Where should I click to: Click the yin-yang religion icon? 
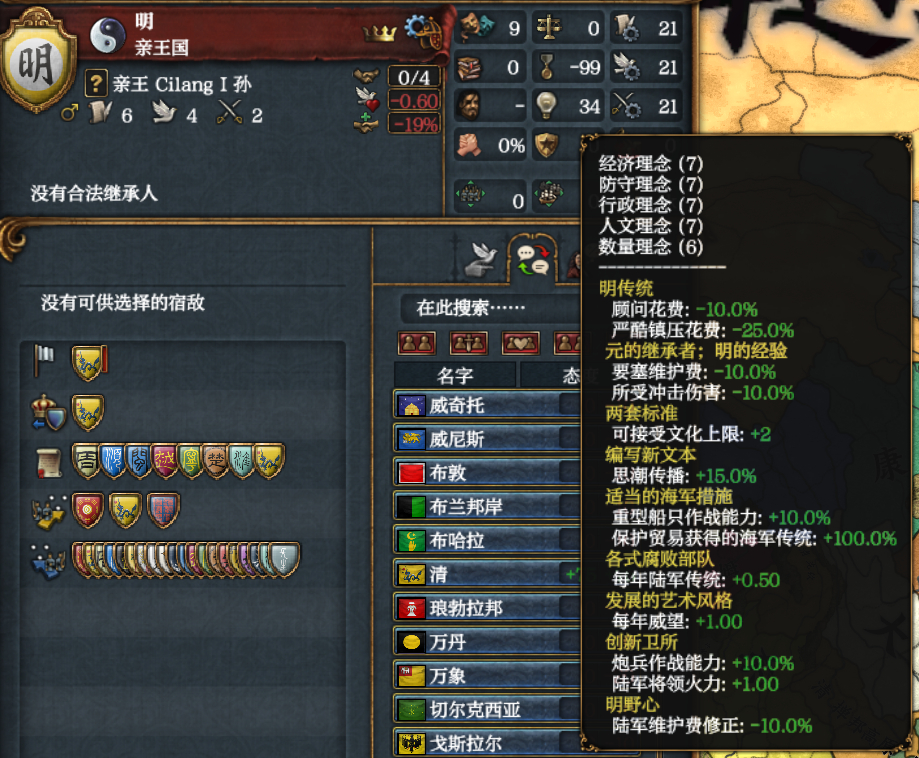108,34
